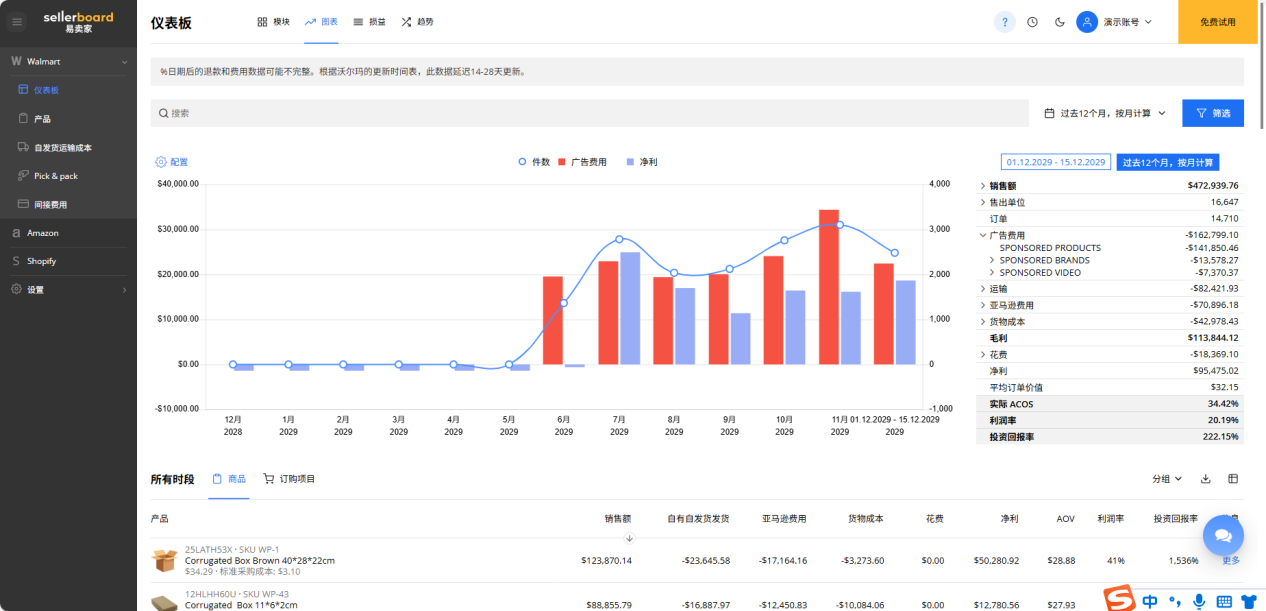Image resolution: width=1266 pixels, height=611 pixels.
Task: Hide the 广告费用 bars via the legend
Action: (590, 163)
